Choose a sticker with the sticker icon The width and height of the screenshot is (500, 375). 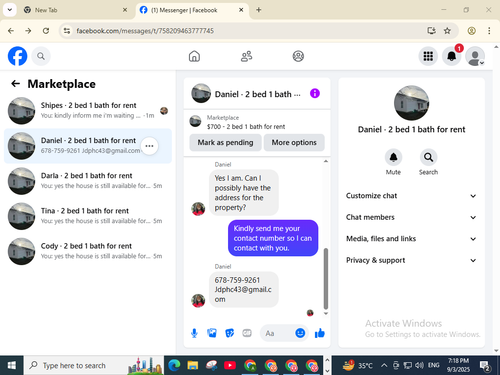tap(230, 333)
